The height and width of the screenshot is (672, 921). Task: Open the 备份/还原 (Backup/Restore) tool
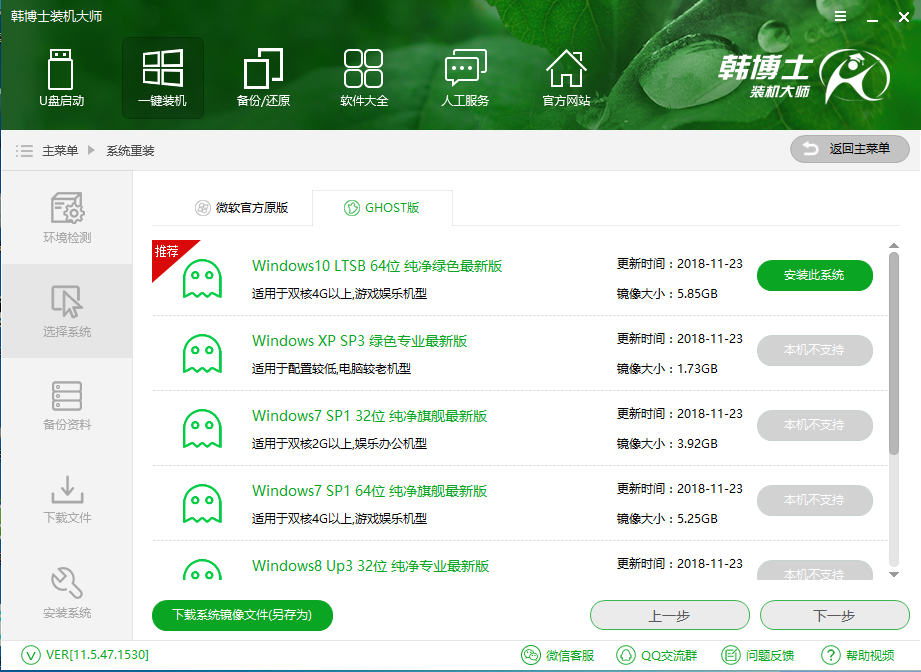[x=263, y=77]
